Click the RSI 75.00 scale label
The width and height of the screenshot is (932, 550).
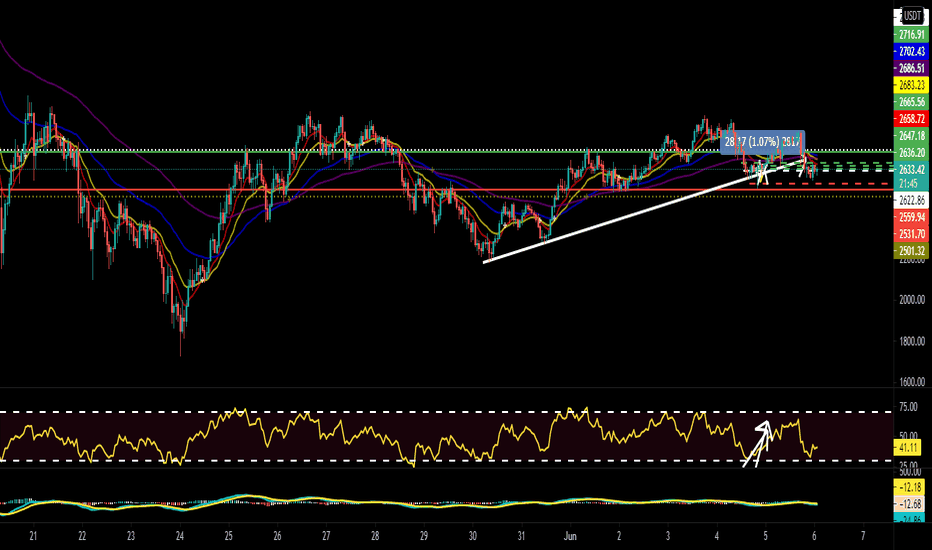point(909,407)
